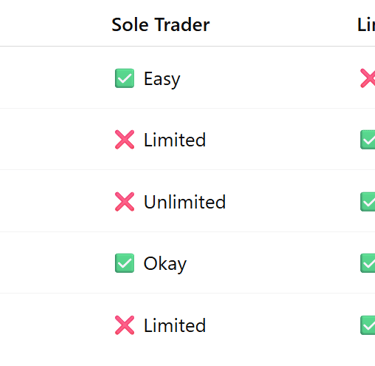The height and width of the screenshot is (366, 375).
Task: Click the green checkmark beside Okay
Action: click(x=124, y=263)
